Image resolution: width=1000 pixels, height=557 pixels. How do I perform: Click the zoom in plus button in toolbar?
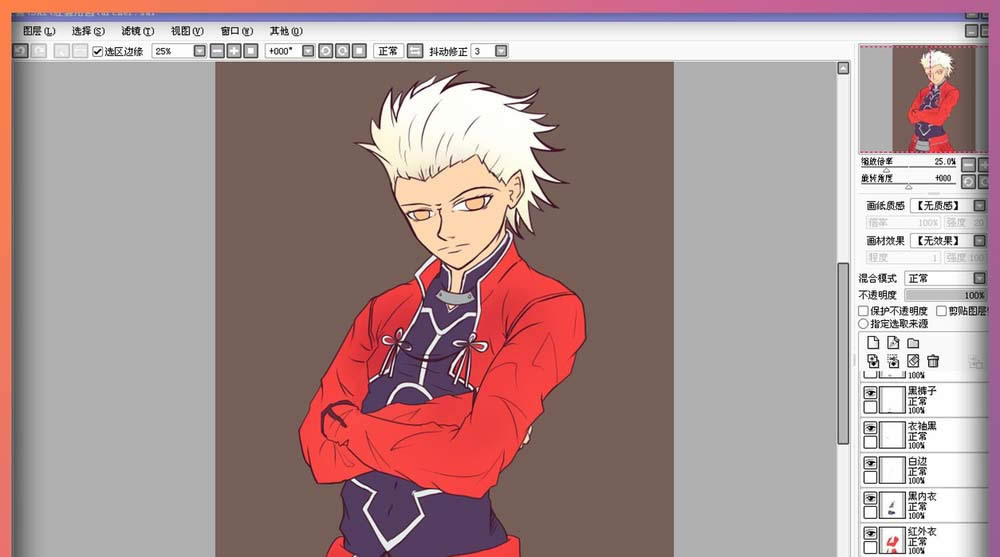coord(234,51)
